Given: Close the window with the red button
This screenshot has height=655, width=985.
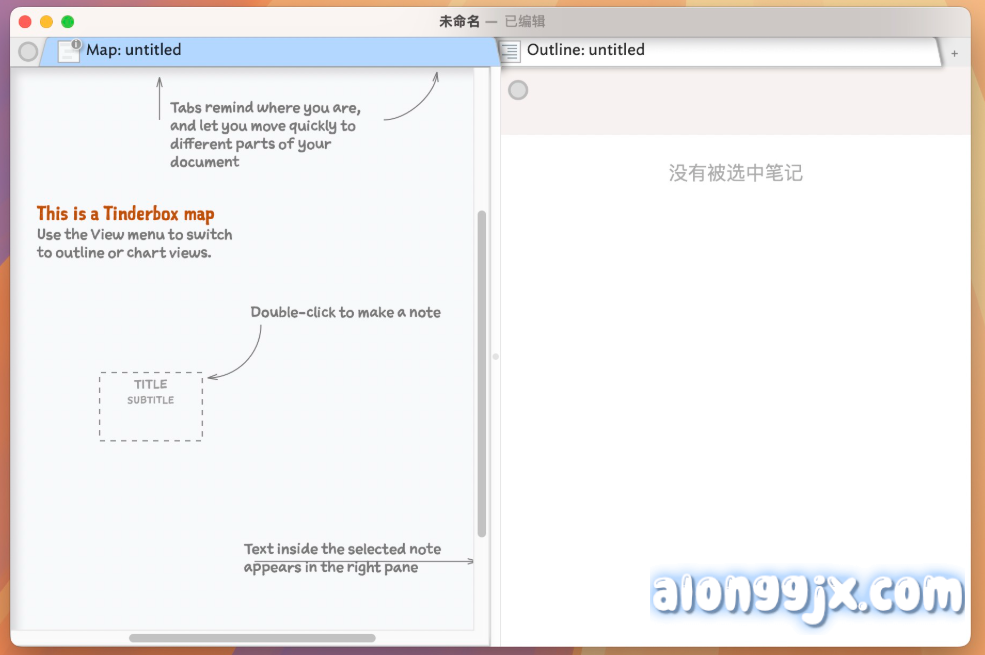Looking at the screenshot, I should pos(25,21).
